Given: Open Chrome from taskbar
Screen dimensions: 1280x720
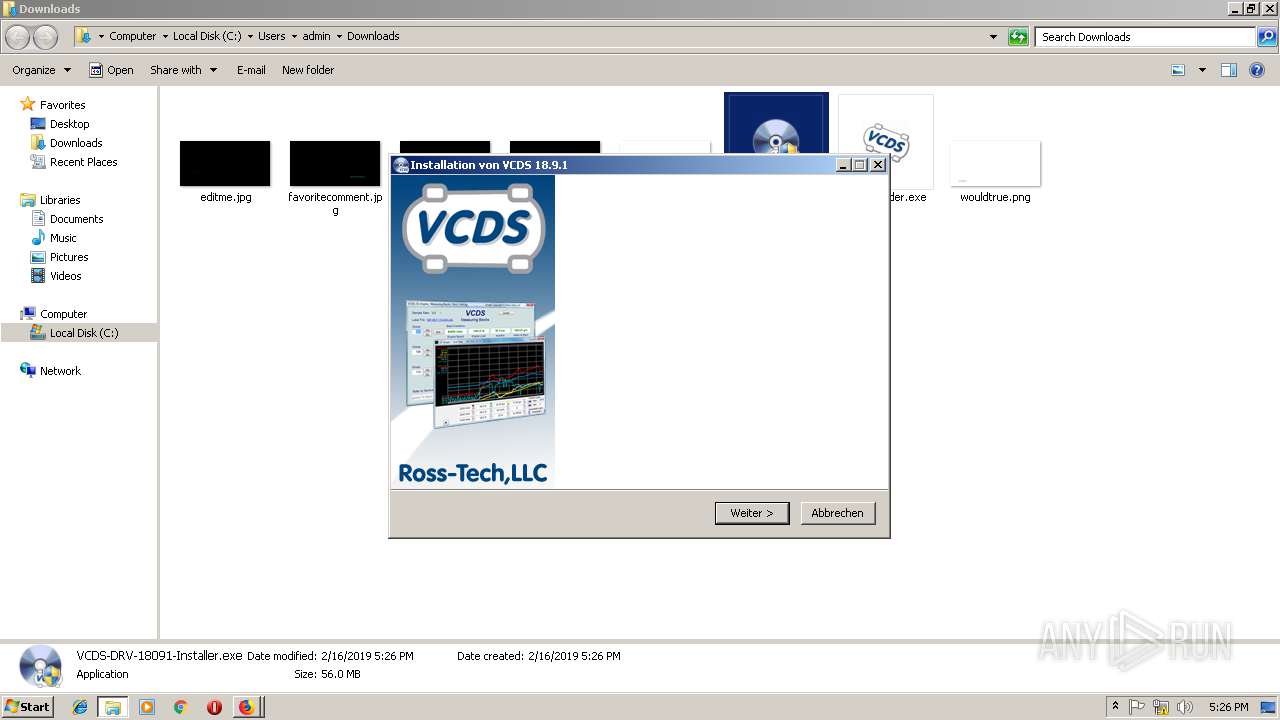Looking at the screenshot, I should [x=180, y=707].
